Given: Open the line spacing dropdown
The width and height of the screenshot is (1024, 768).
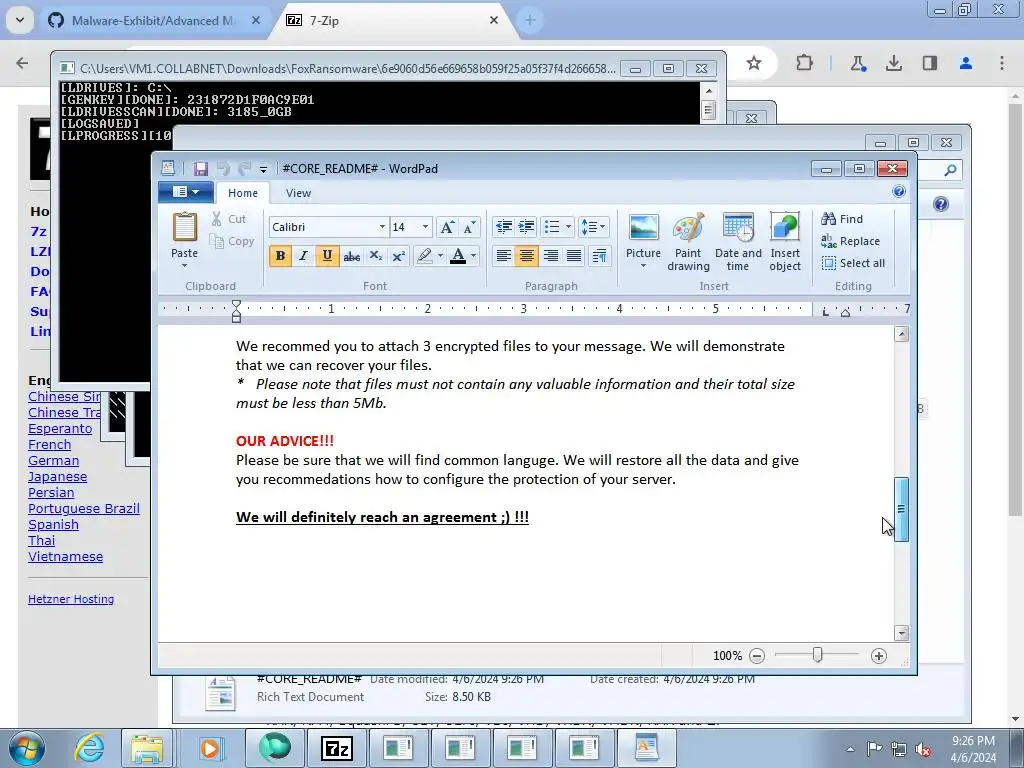Looking at the screenshot, I should 594,227.
